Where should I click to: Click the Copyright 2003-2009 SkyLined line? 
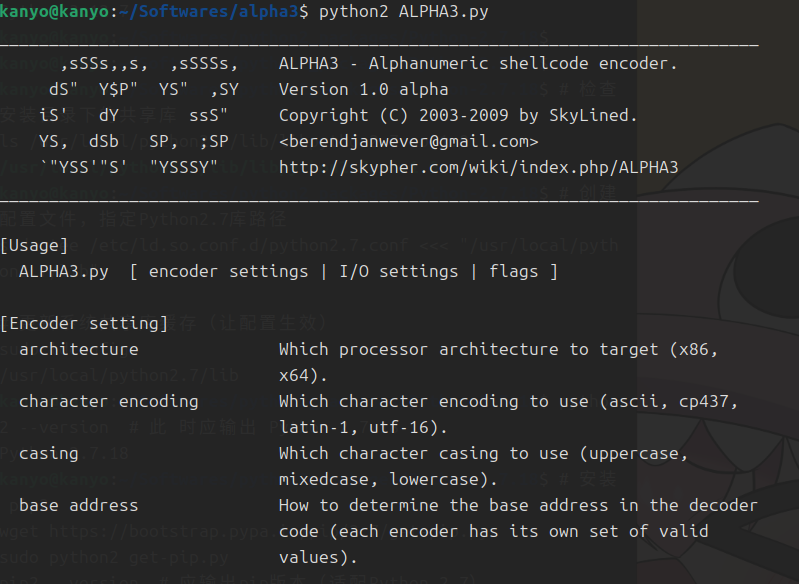(458, 115)
